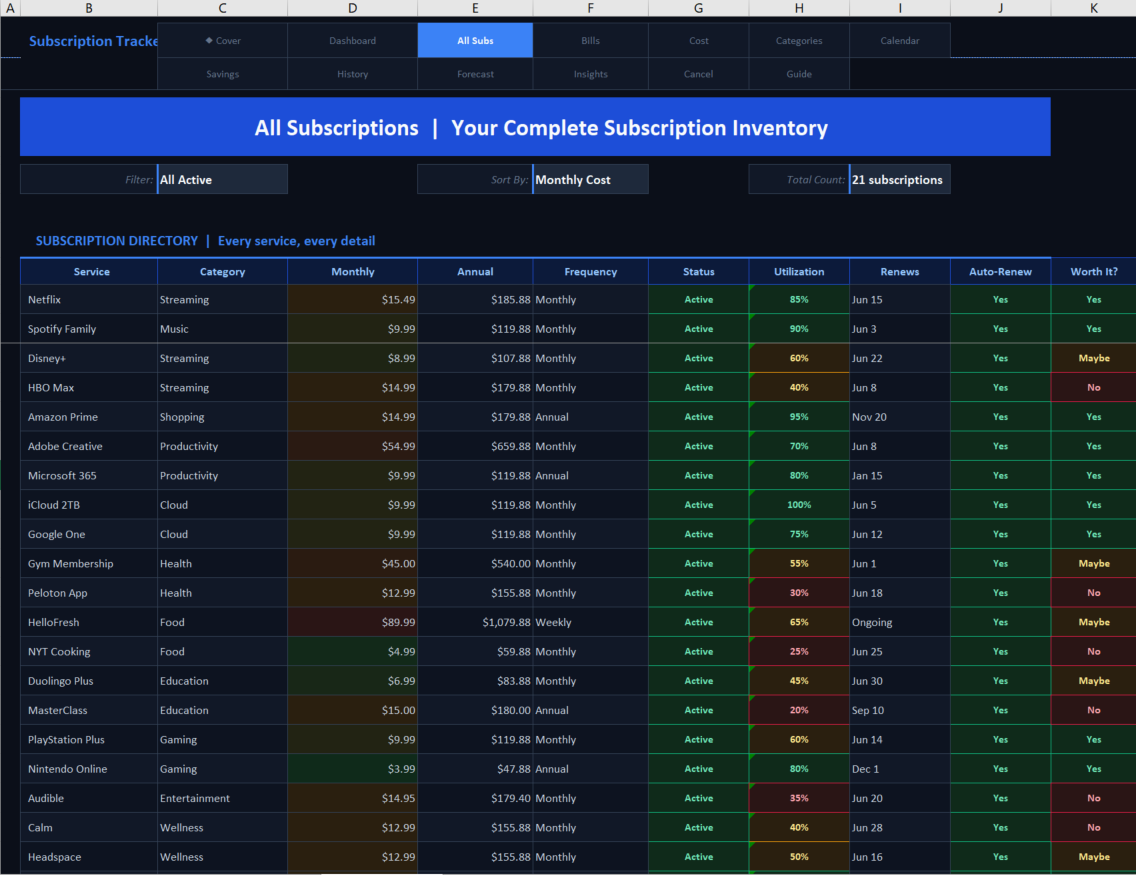Select Audible category cell Entertainment
Image resolution: width=1136 pixels, height=875 pixels.
click(222, 798)
